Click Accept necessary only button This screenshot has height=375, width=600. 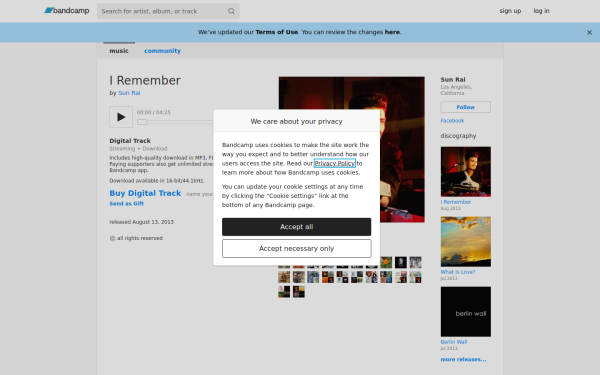tap(297, 249)
